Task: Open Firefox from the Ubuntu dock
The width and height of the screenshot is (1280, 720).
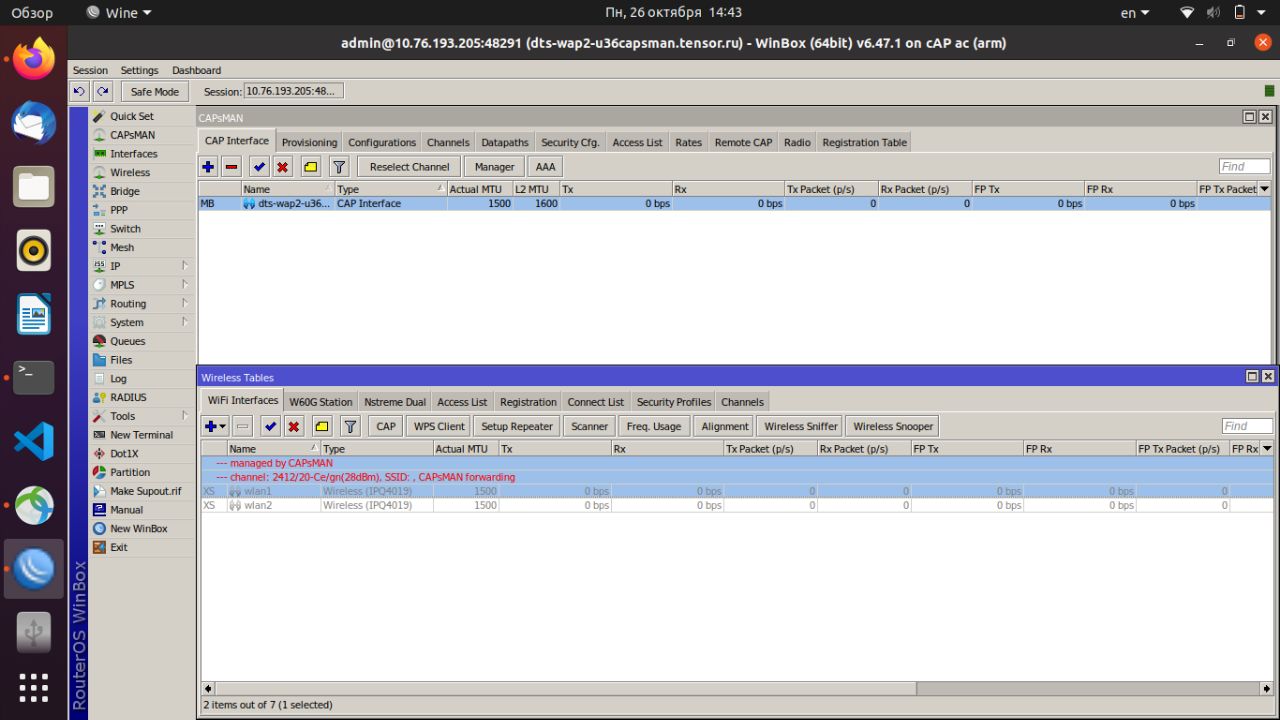Action: (34, 59)
